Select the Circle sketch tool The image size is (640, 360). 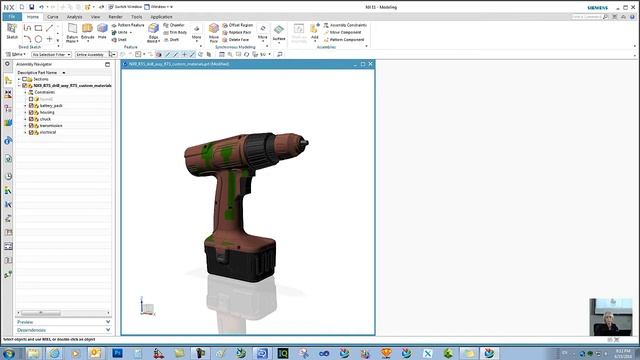coord(38,39)
